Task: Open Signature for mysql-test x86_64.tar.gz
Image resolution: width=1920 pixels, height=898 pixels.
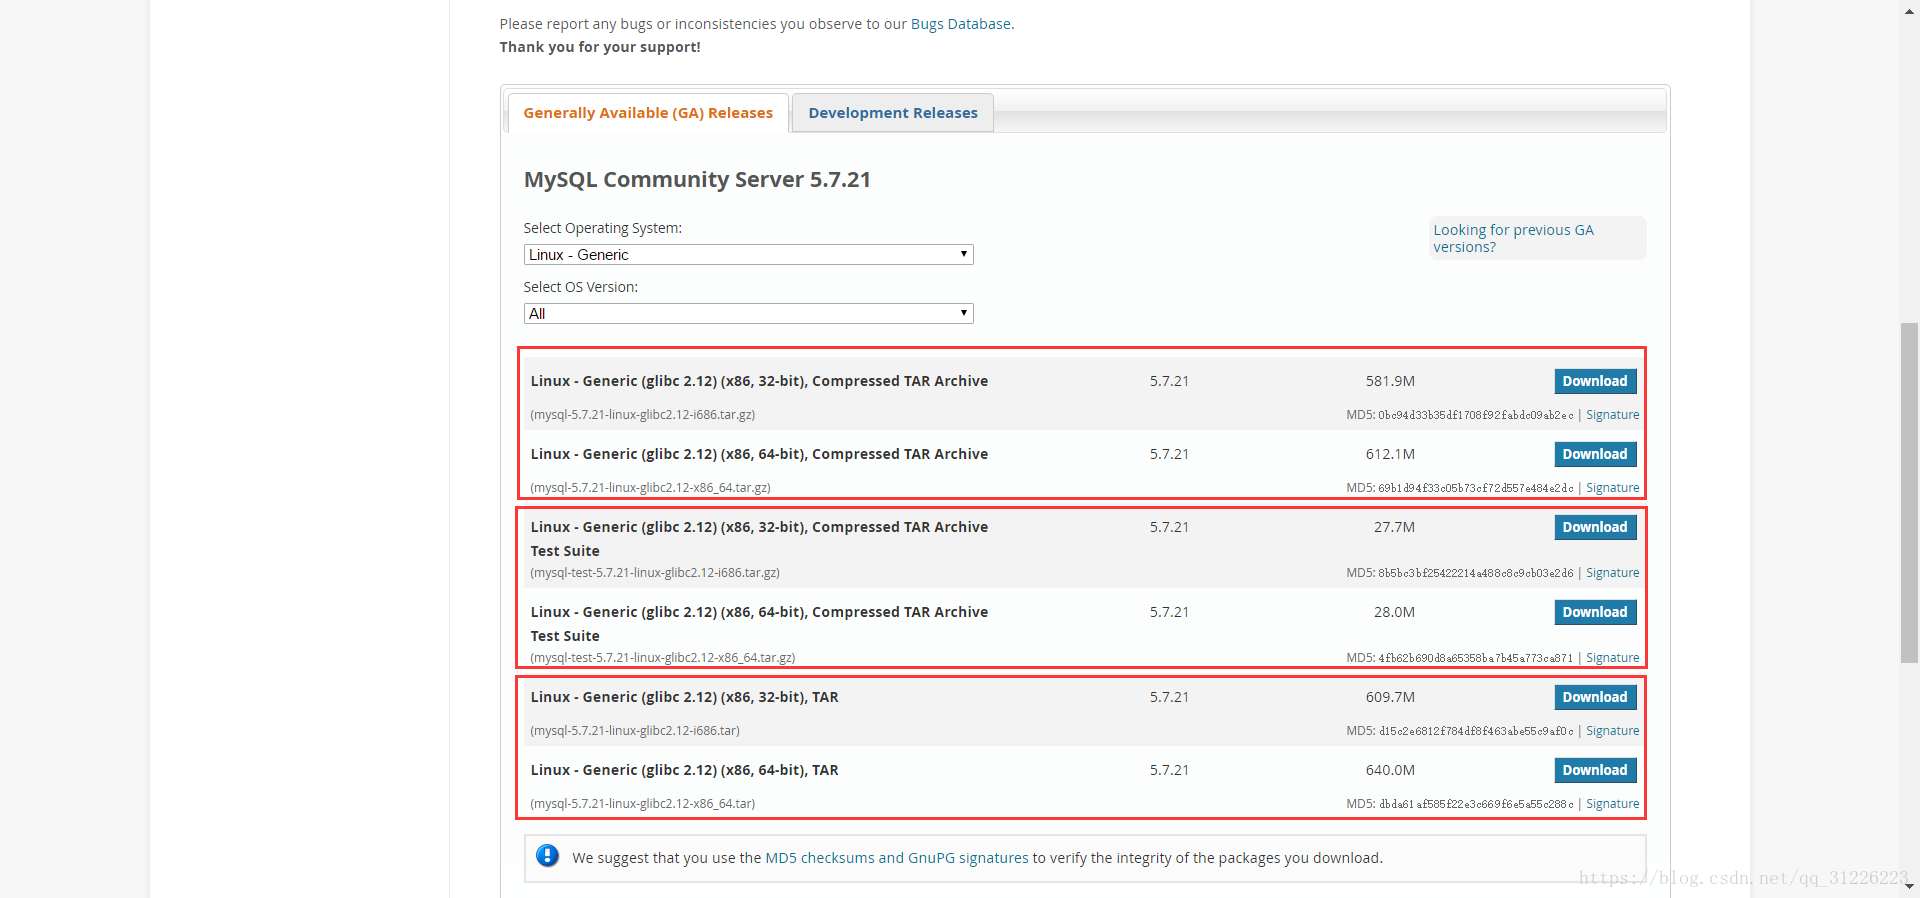Action: (x=1612, y=658)
